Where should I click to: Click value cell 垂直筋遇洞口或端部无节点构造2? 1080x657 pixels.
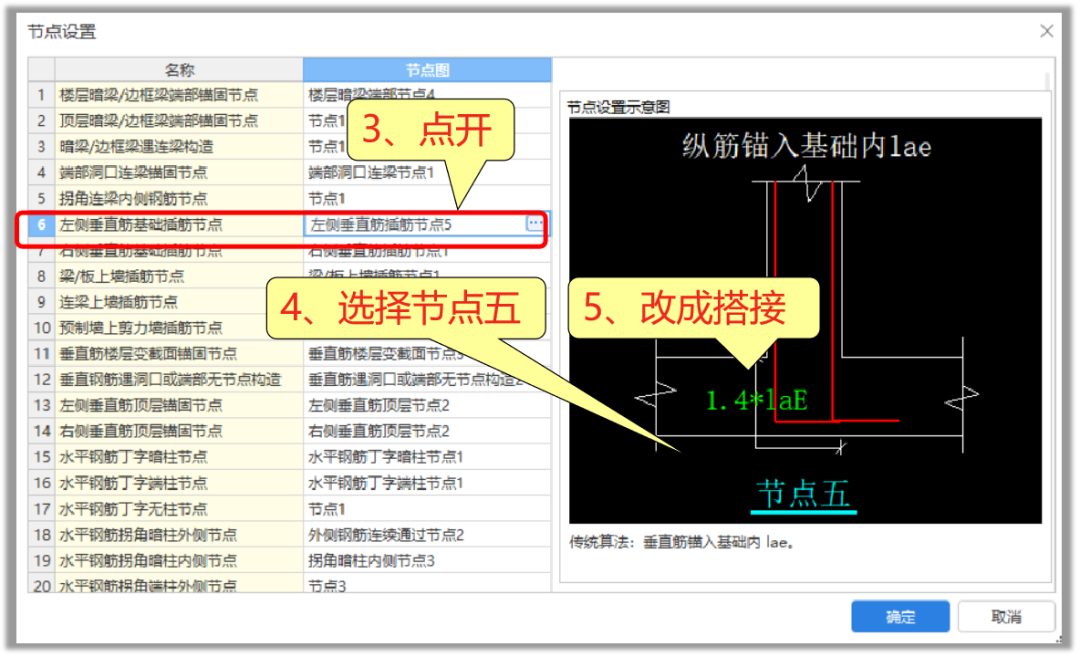coord(427,379)
